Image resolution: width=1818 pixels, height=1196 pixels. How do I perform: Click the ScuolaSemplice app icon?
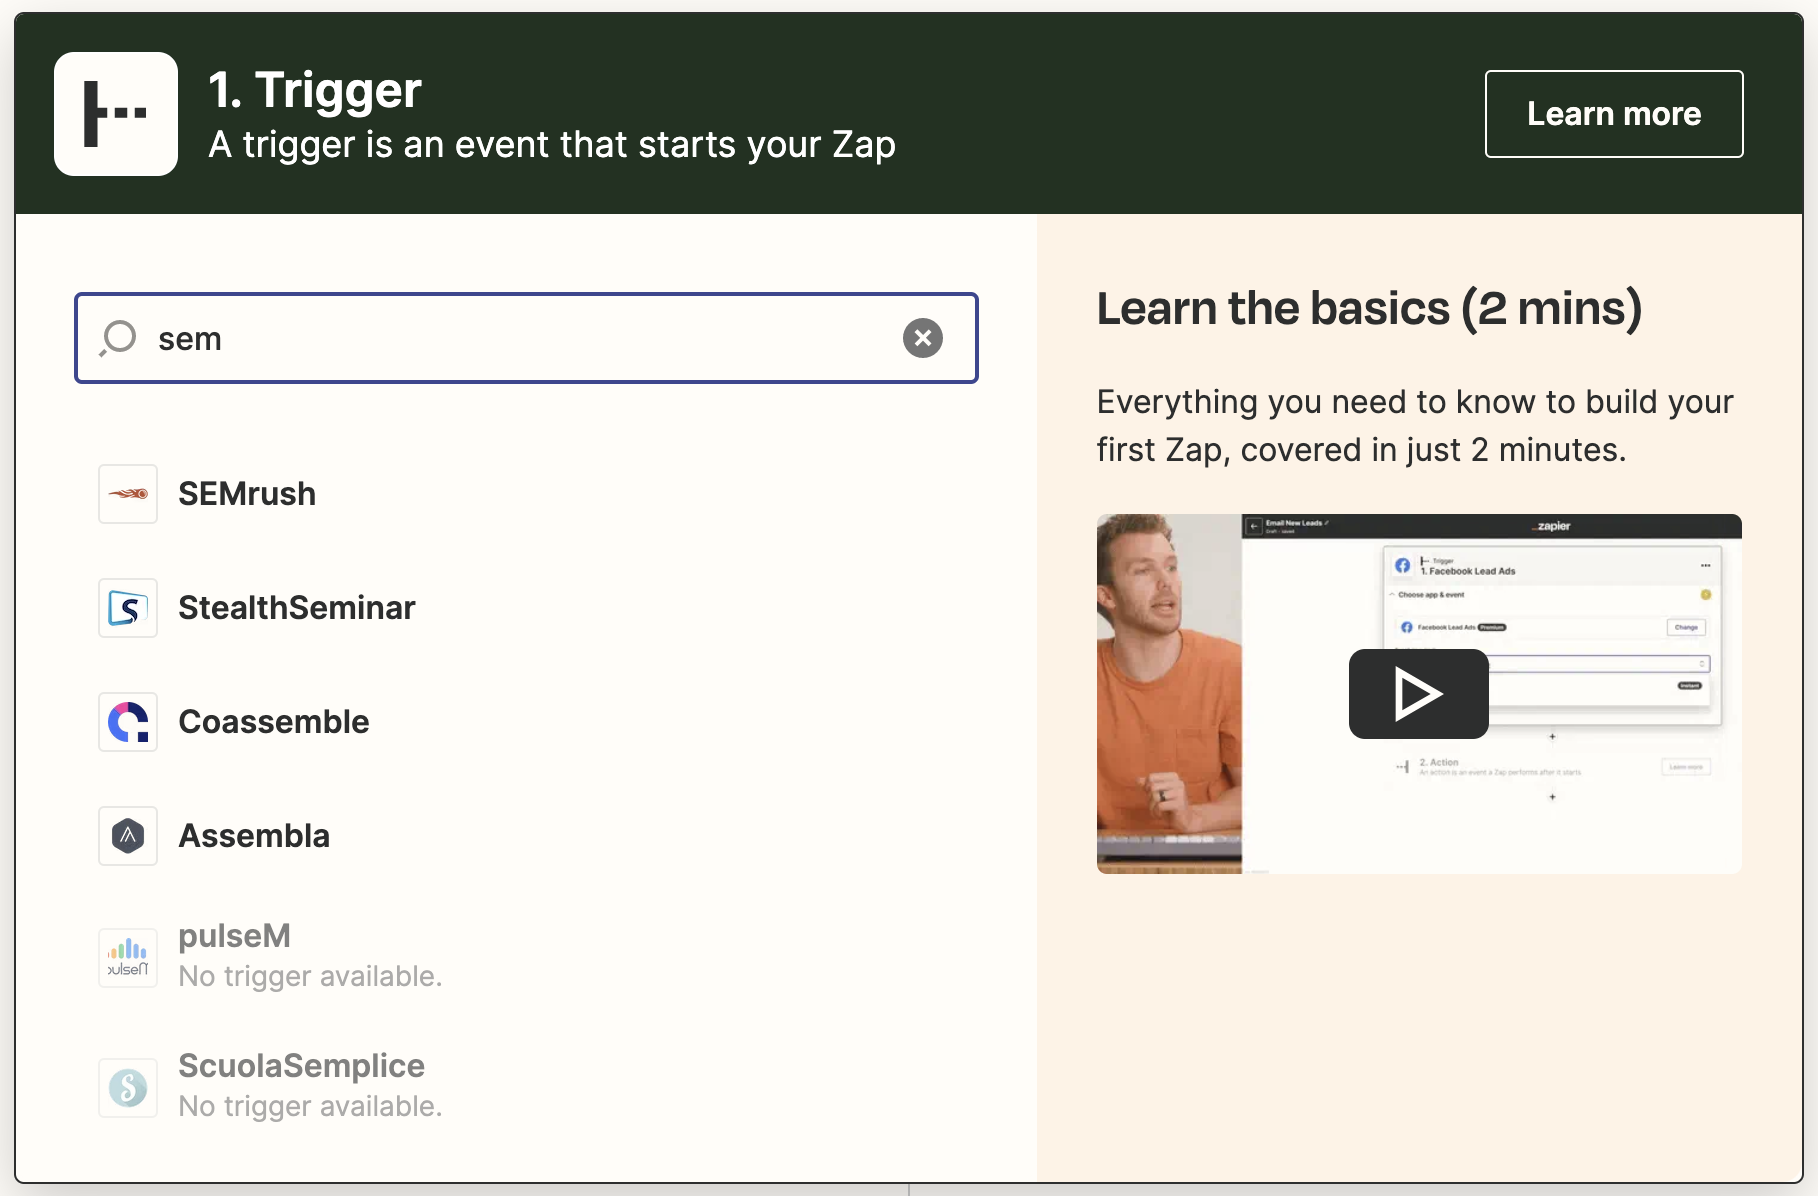127,1088
